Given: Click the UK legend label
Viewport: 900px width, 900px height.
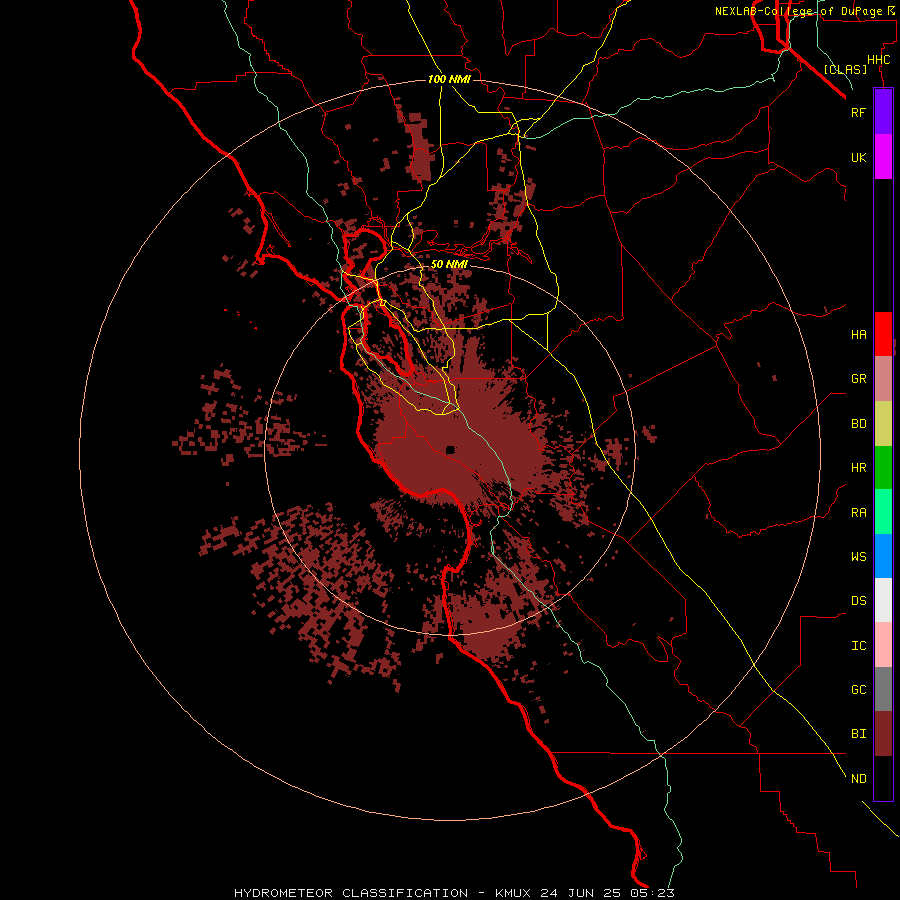Looking at the screenshot, I should 858,157.
